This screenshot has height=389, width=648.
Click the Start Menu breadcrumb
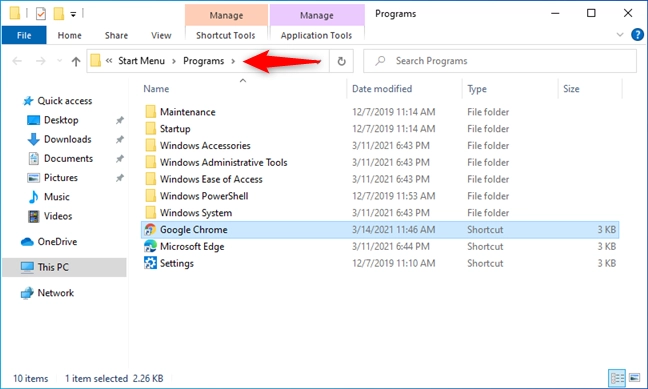(x=141, y=61)
